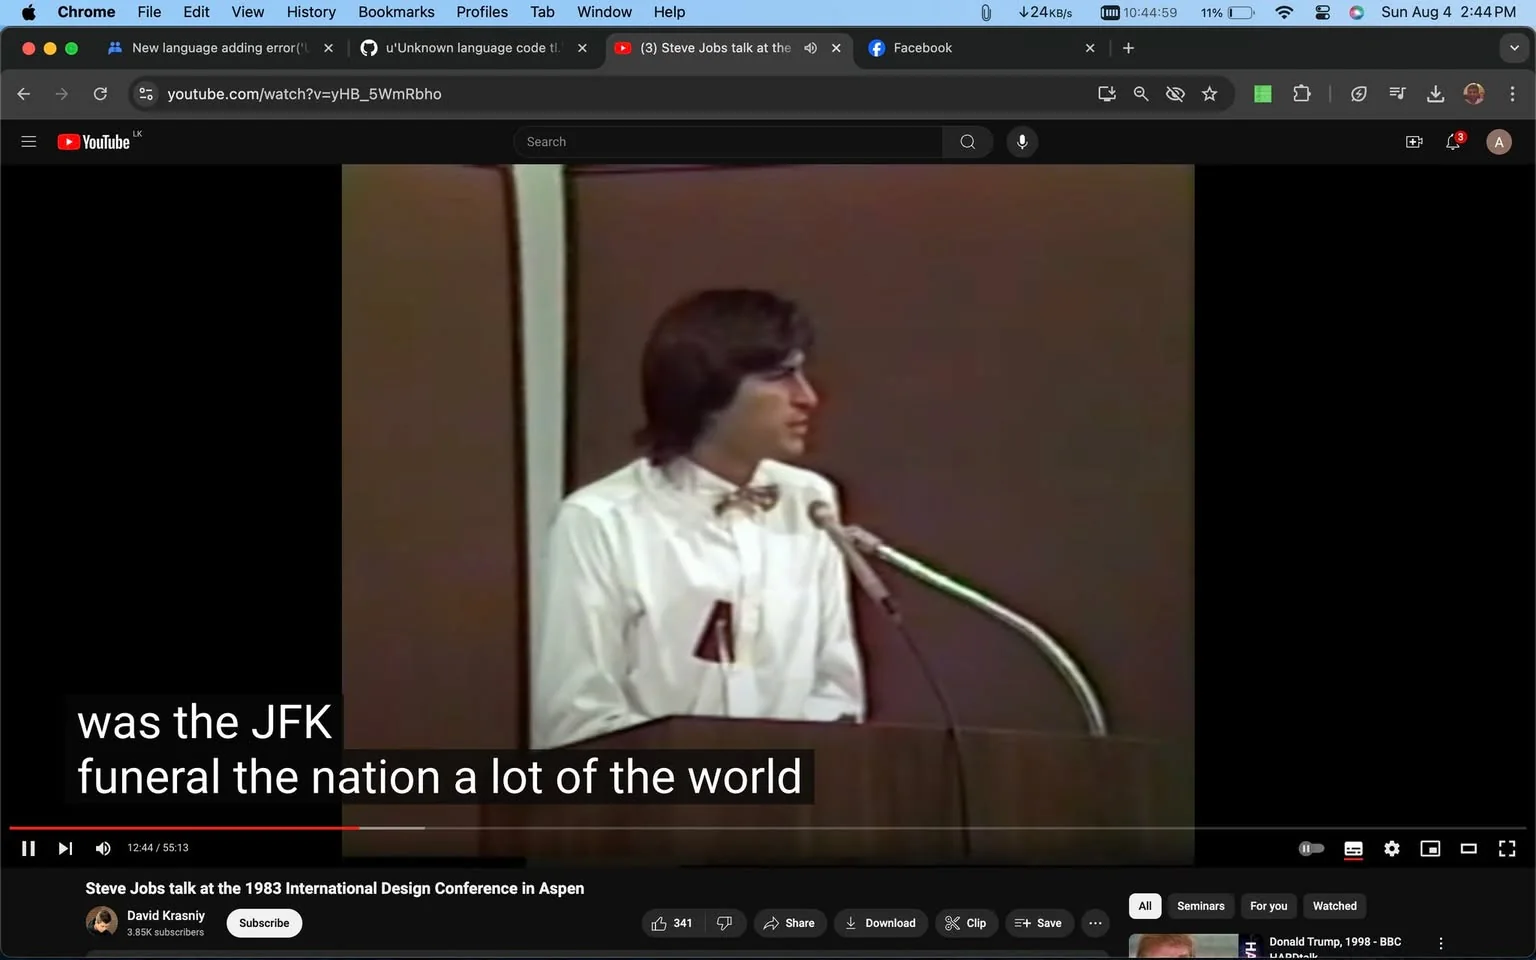Image resolution: width=1536 pixels, height=960 pixels.
Task: Focus the YouTube search field
Action: pos(728,142)
